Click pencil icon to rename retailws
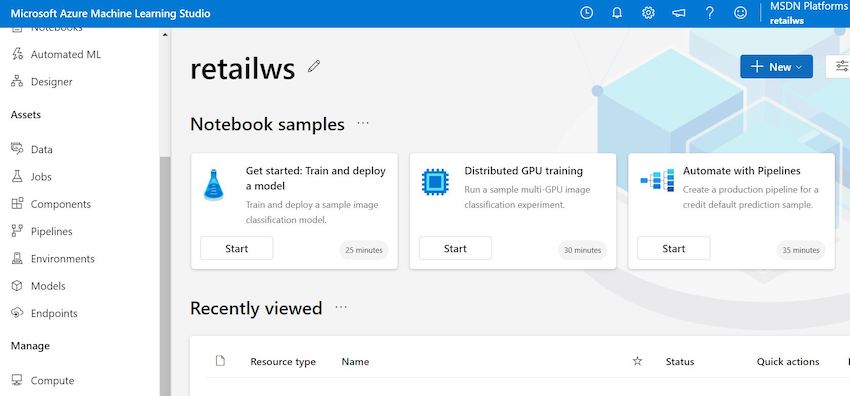Image resolution: width=850 pixels, height=396 pixels. point(314,66)
